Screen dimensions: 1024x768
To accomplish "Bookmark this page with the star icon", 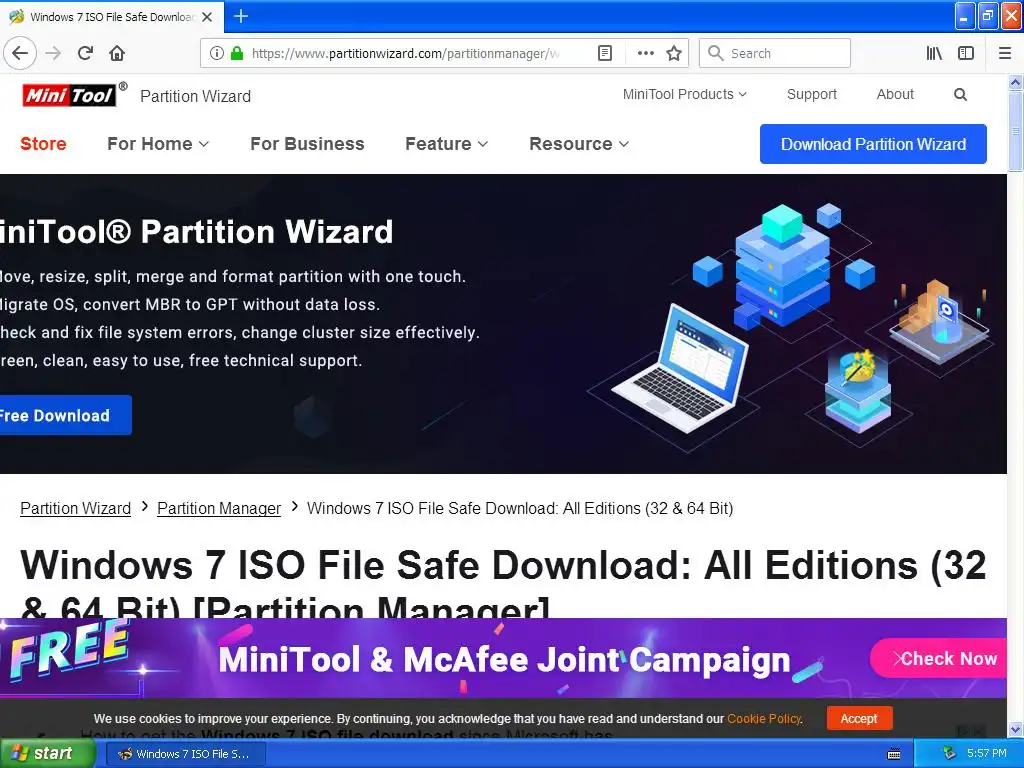I will [674, 53].
